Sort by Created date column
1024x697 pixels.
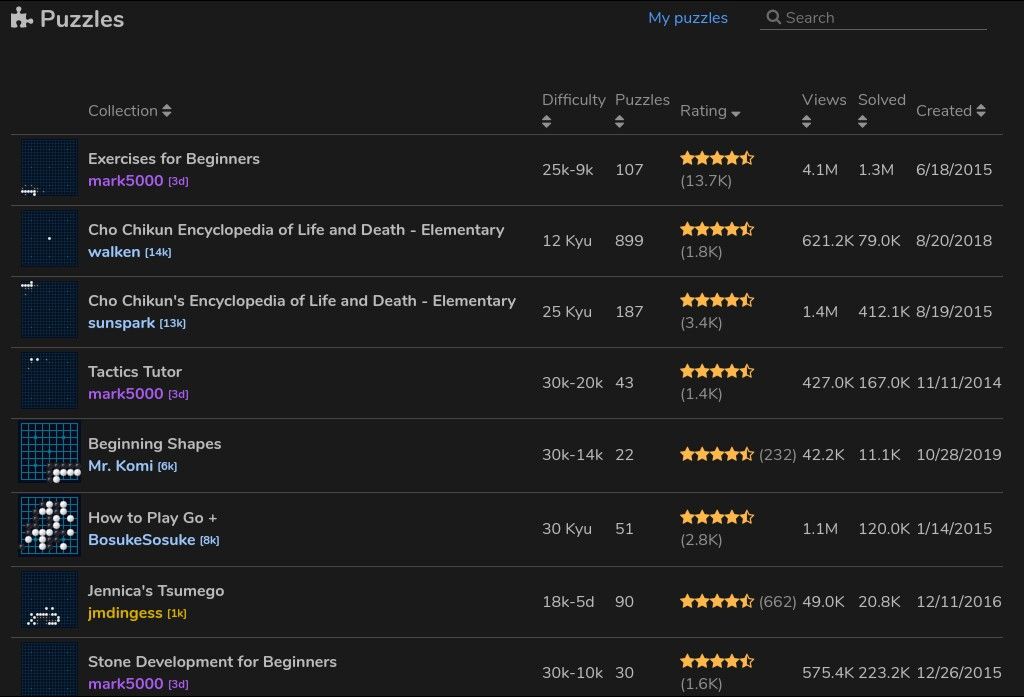tap(950, 111)
